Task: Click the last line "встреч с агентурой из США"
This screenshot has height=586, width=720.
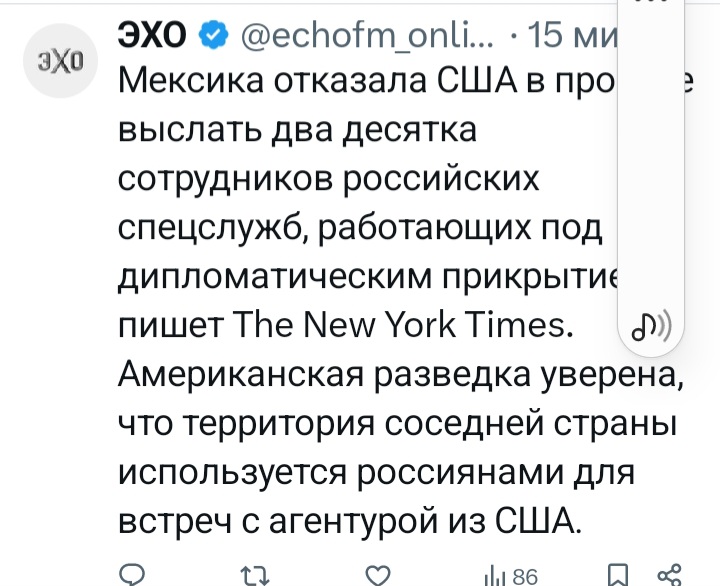Action: click(x=348, y=520)
